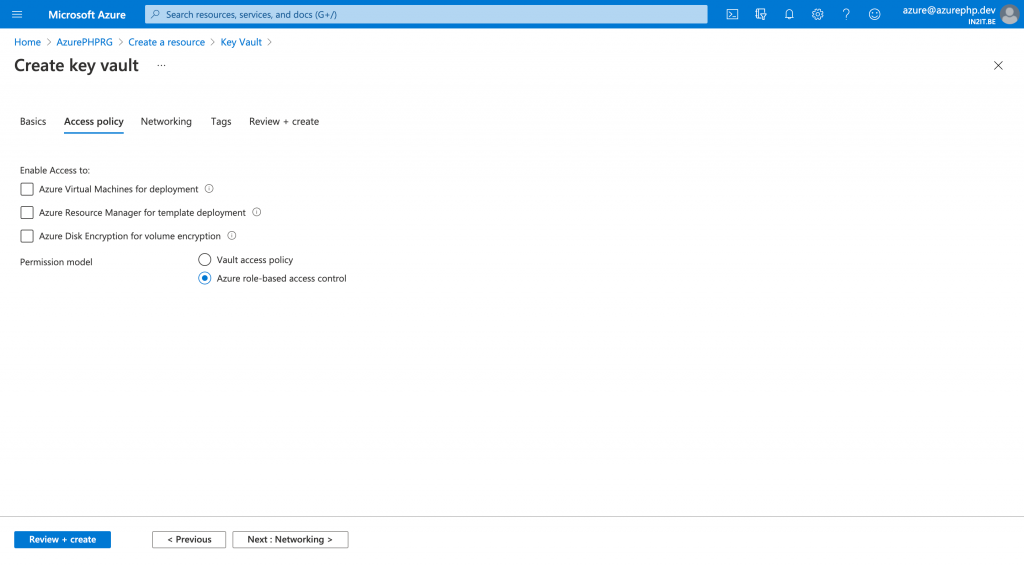This screenshot has width=1024, height=566.
Task: Open portal settings gear
Action: [x=818, y=14]
